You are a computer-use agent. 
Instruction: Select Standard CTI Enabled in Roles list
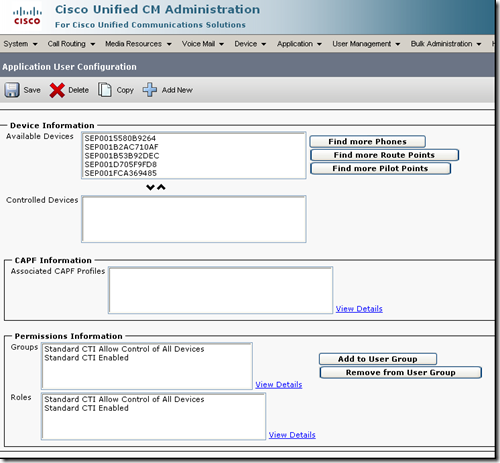pos(86,408)
